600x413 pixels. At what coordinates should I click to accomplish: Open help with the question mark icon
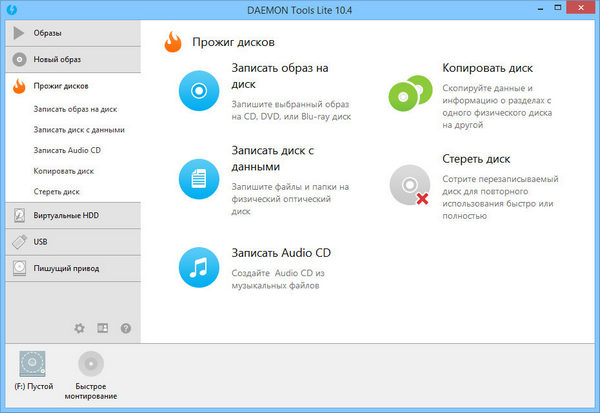[x=126, y=328]
